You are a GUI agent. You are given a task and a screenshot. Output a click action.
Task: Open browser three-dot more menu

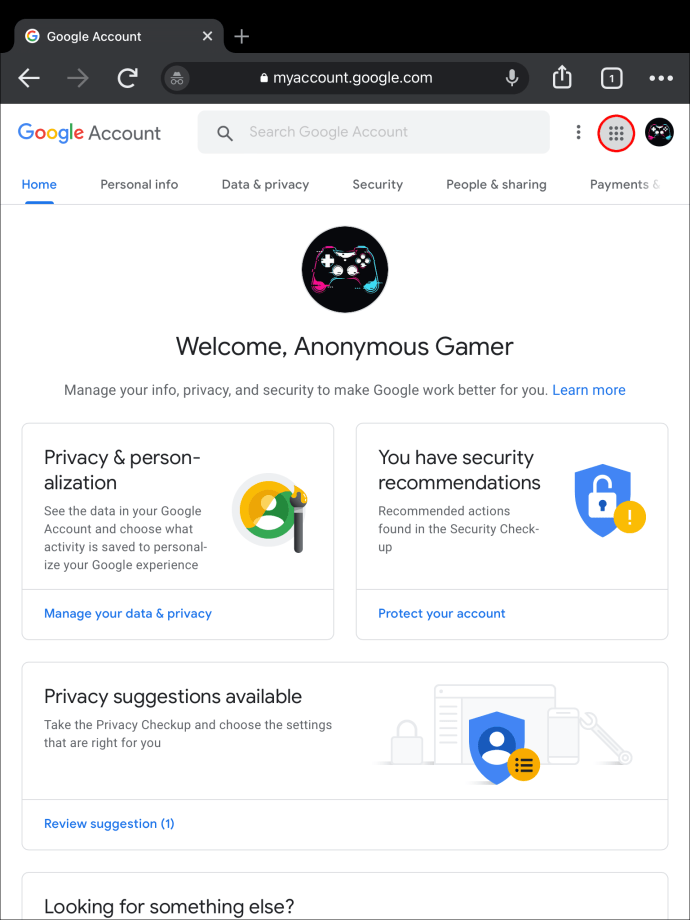click(661, 78)
